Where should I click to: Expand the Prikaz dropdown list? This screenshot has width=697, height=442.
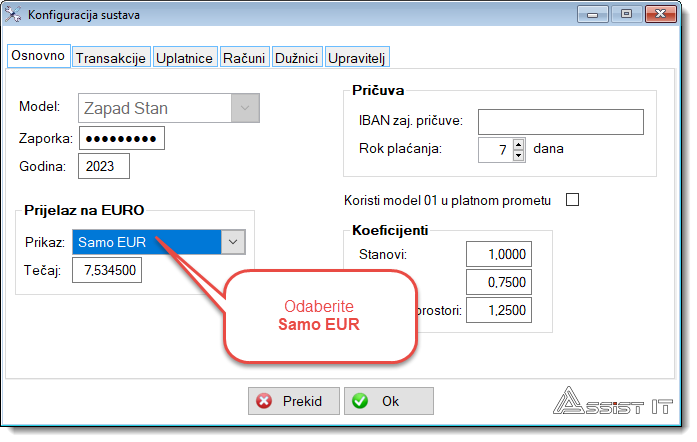click(232, 241)
